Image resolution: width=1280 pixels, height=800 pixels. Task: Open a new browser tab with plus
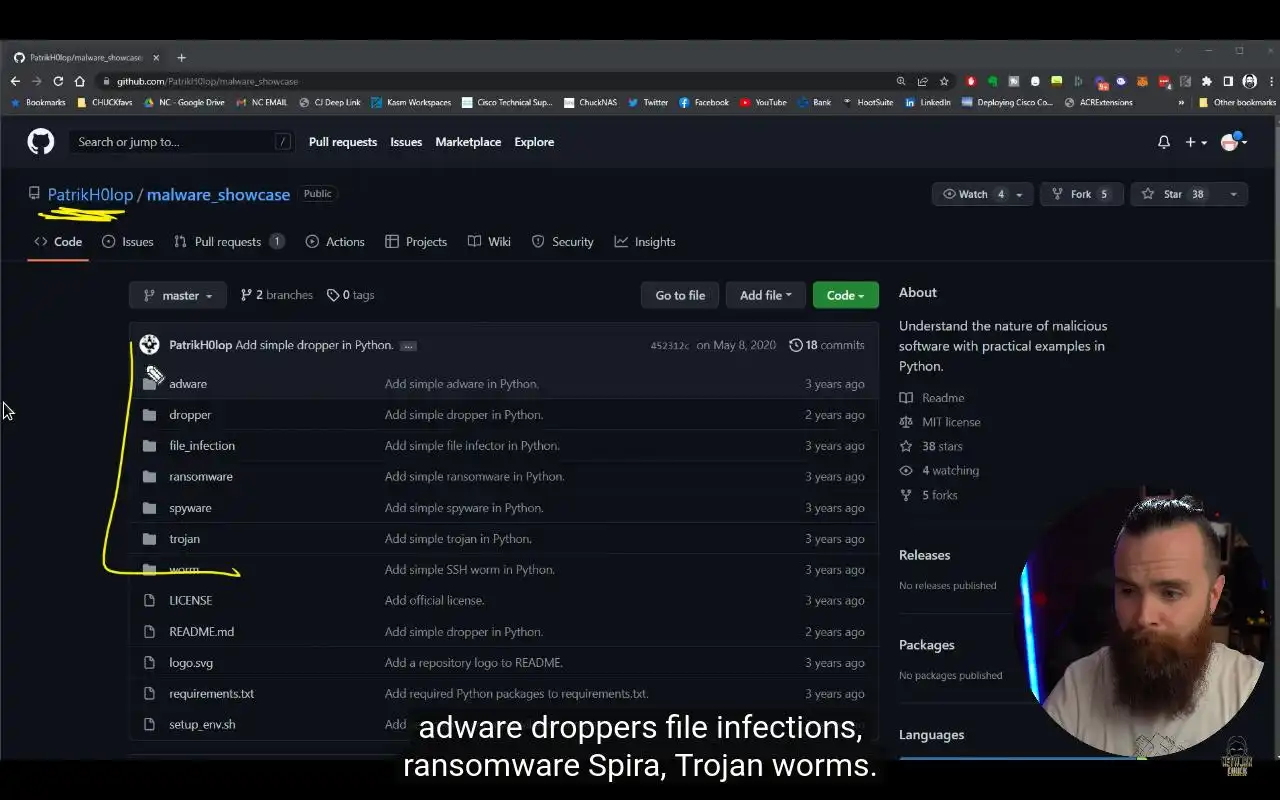click(181, 58)
